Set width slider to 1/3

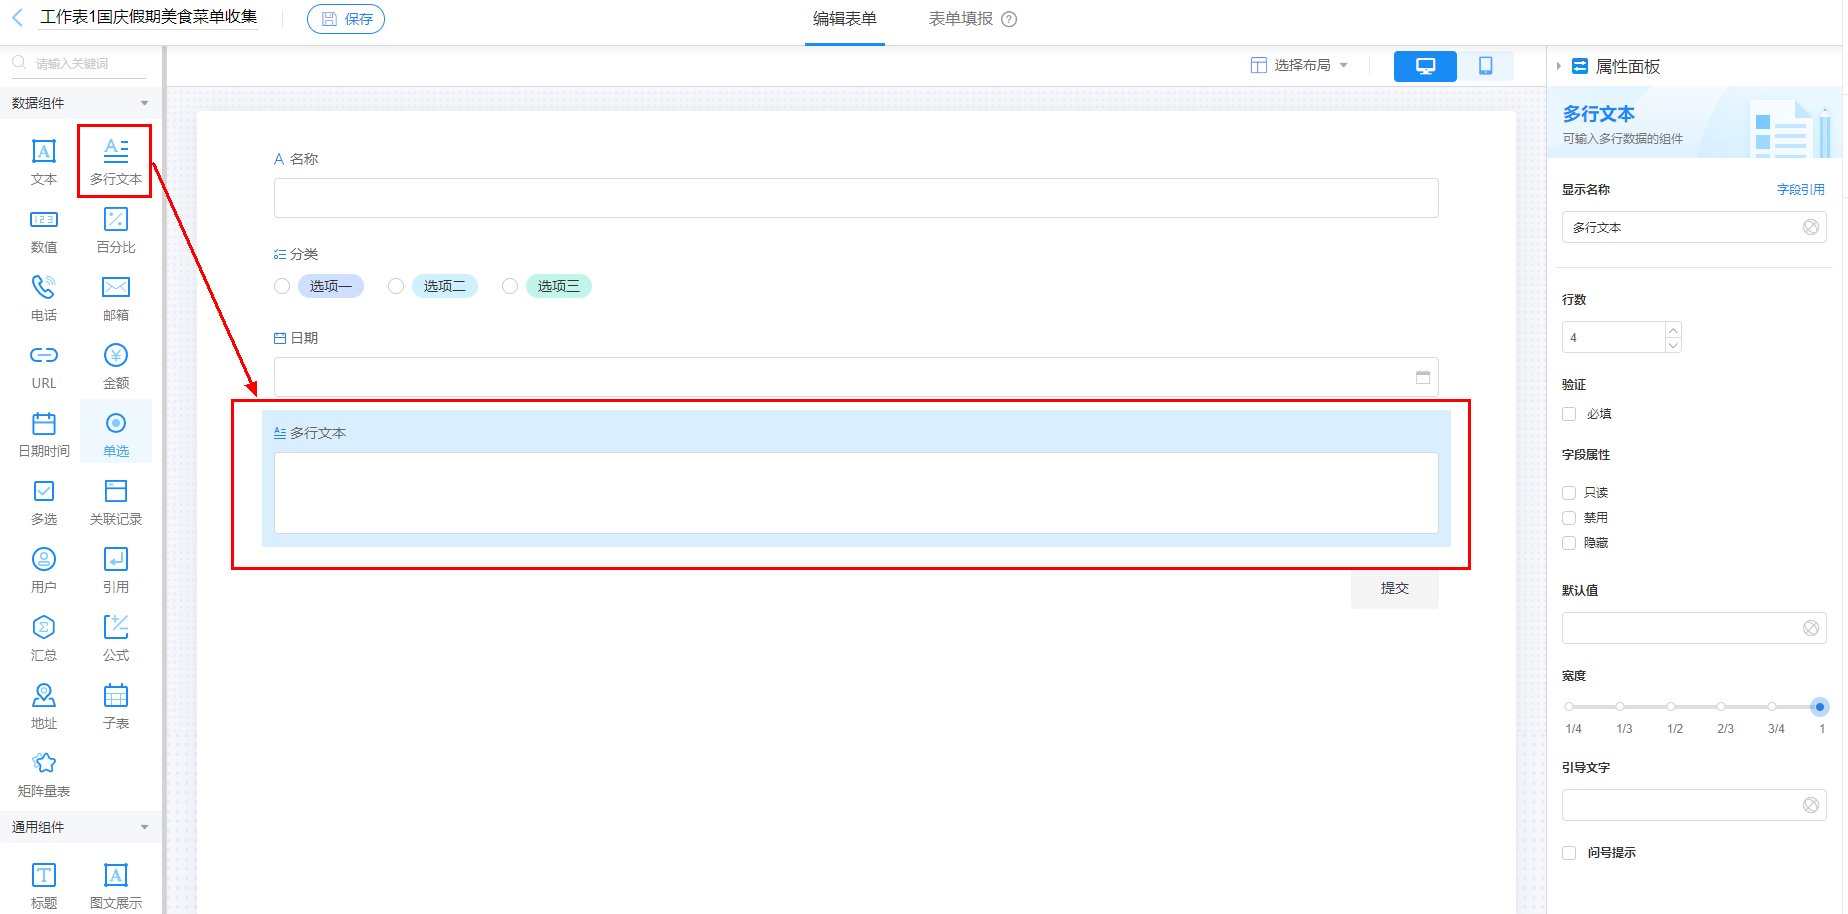coord(1620,707)
